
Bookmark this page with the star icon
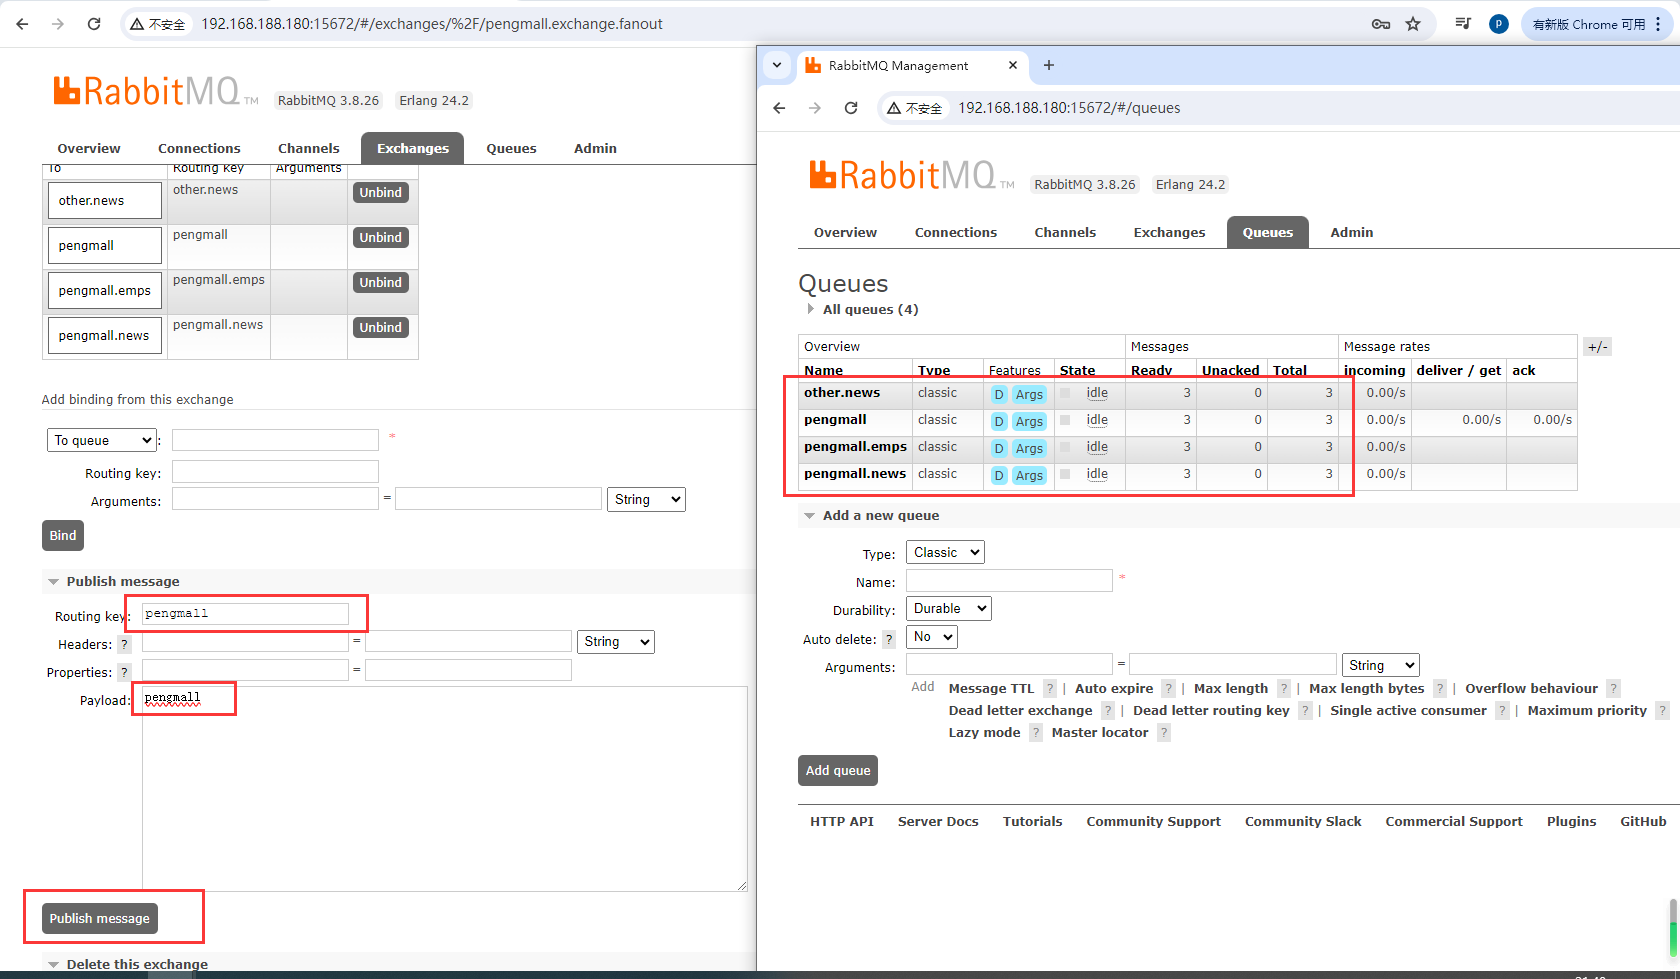tap(1413, 24)
